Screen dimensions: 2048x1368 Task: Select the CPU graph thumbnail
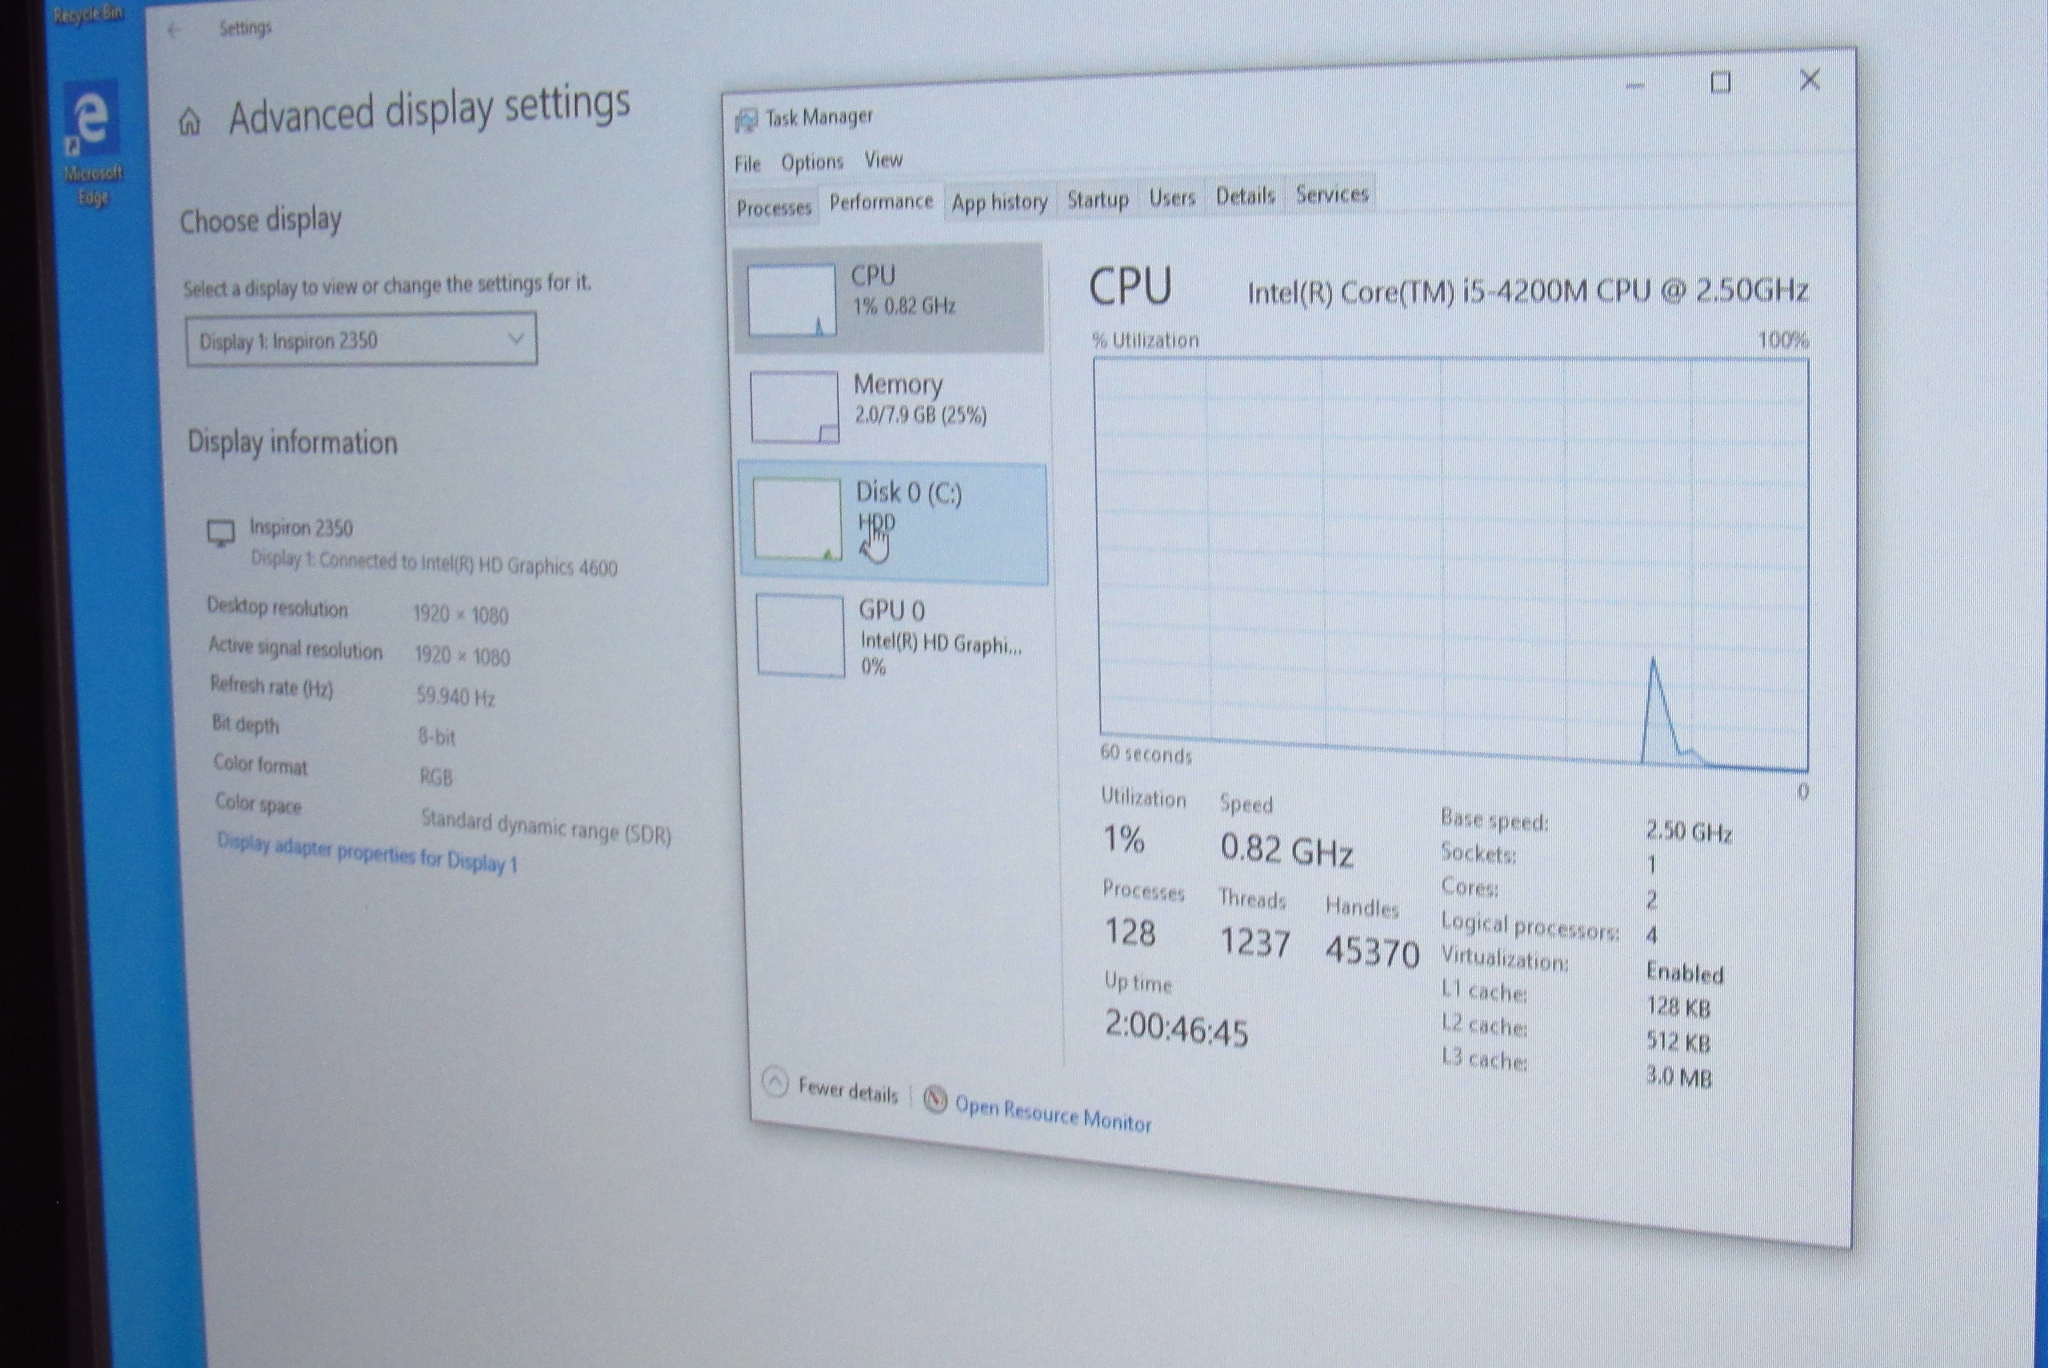coord(791,299)
